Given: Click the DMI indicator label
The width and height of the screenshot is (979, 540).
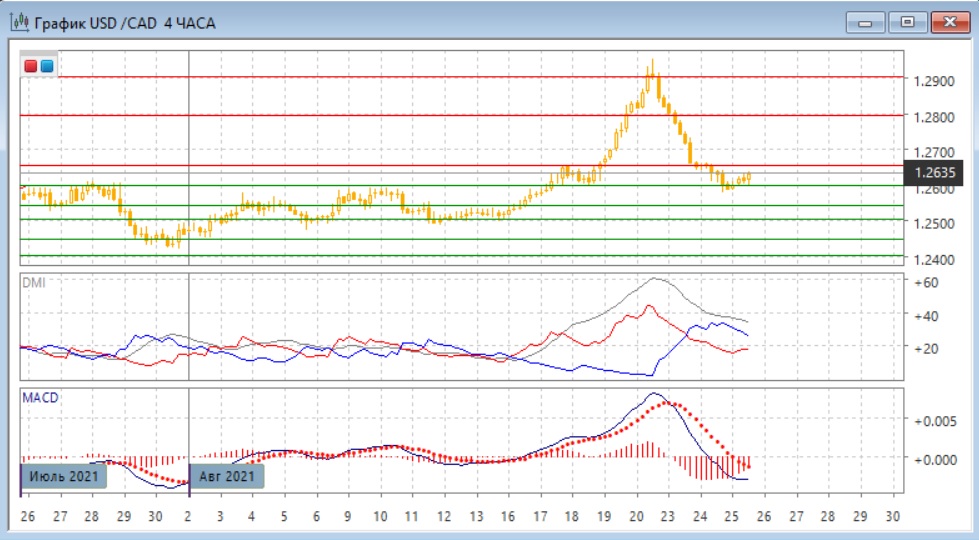Looking at the screenshot, I should point(35,281).
